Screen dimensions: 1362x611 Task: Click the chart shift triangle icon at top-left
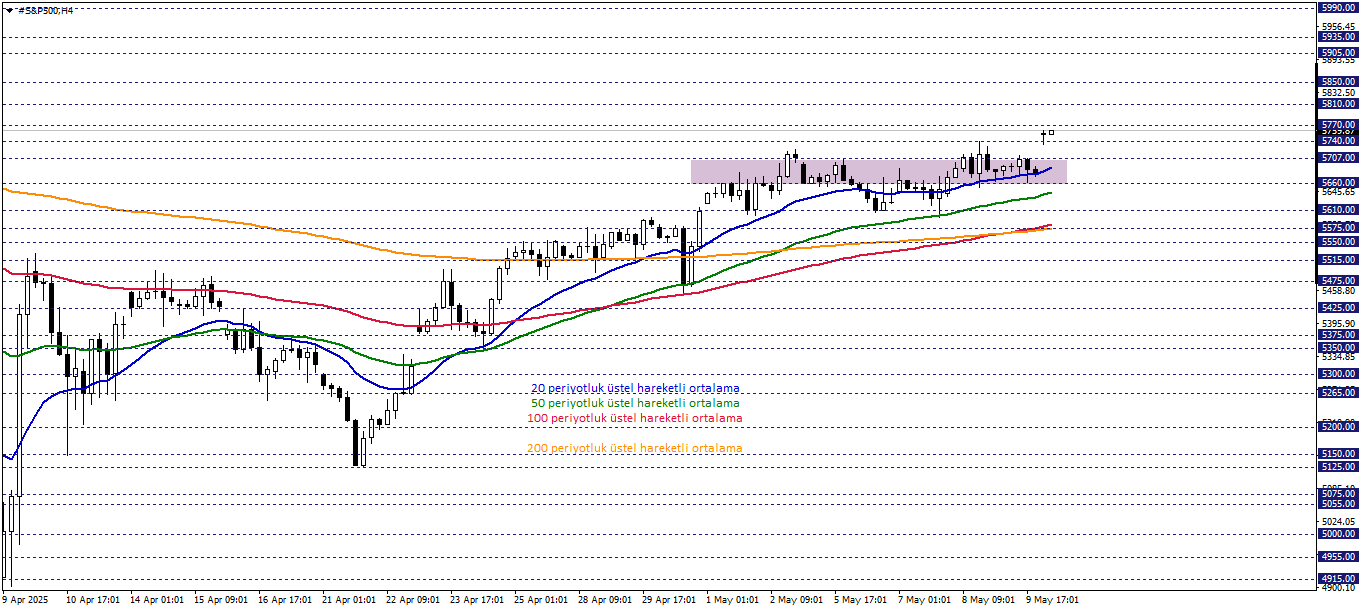(10, 10)
